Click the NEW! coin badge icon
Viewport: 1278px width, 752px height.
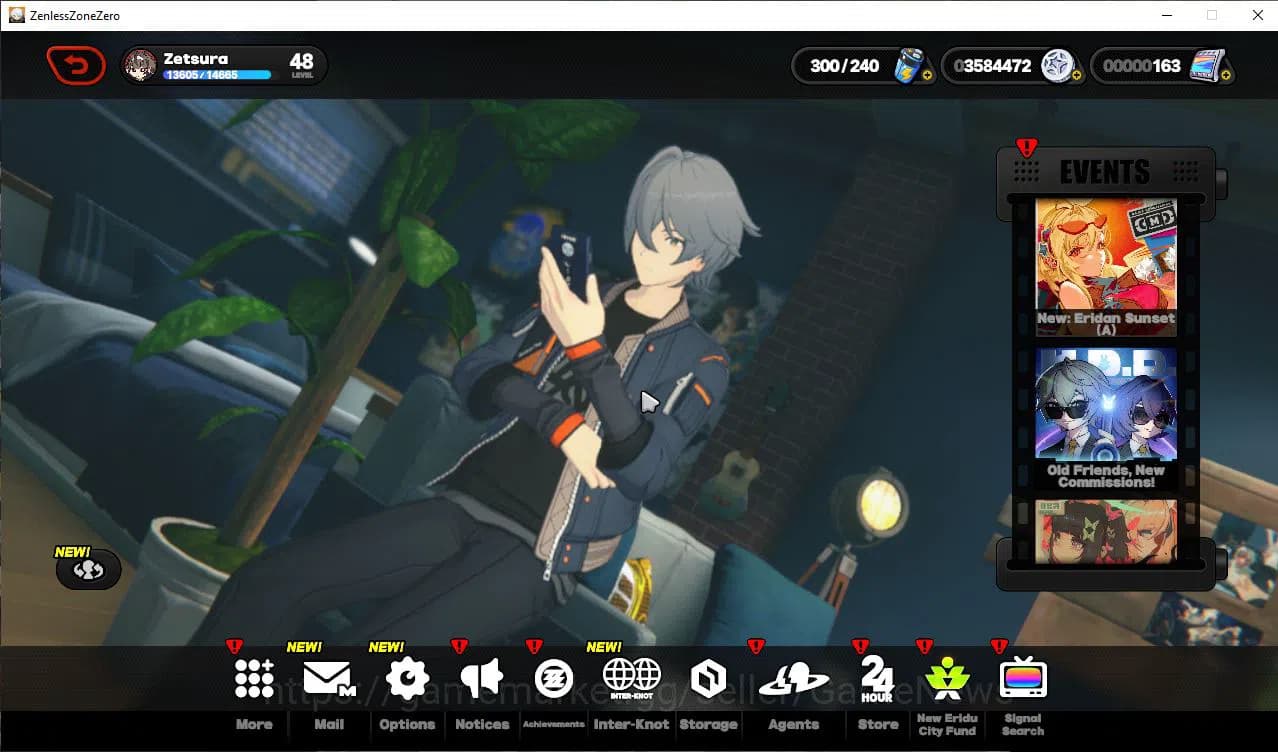(x=88, y=569)
